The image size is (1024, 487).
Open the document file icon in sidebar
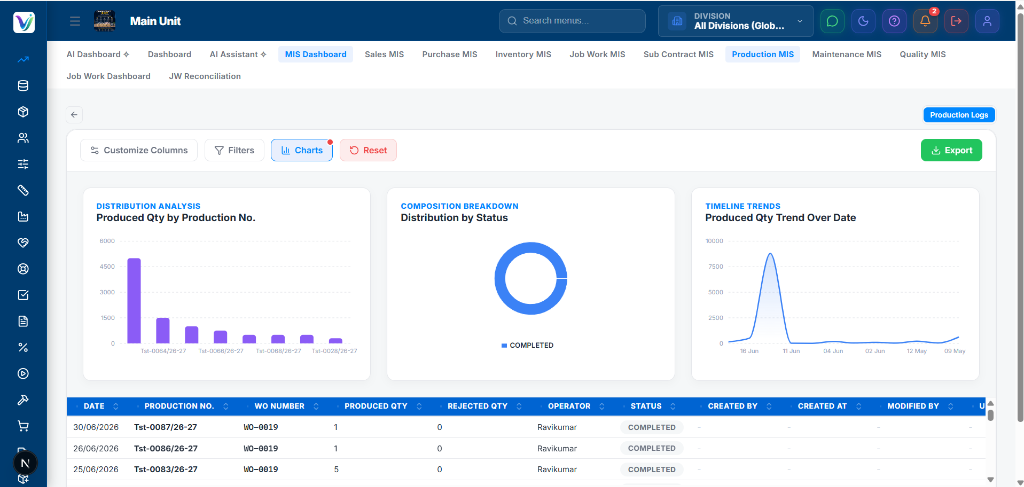pos(24,321)
